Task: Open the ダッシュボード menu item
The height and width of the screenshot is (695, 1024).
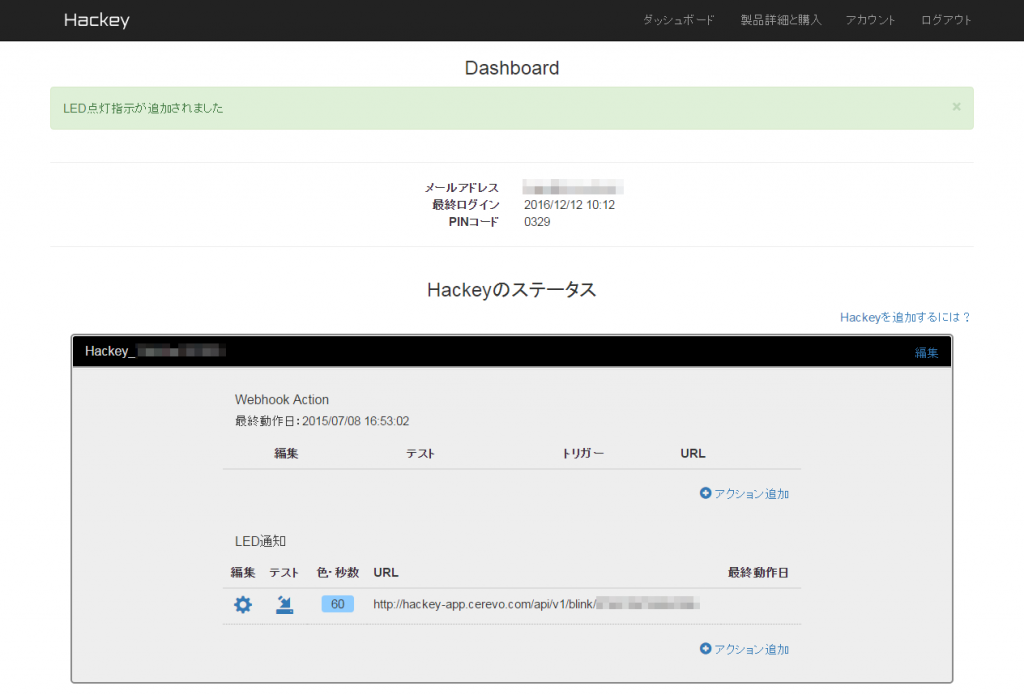Action: tap(678, 20)
